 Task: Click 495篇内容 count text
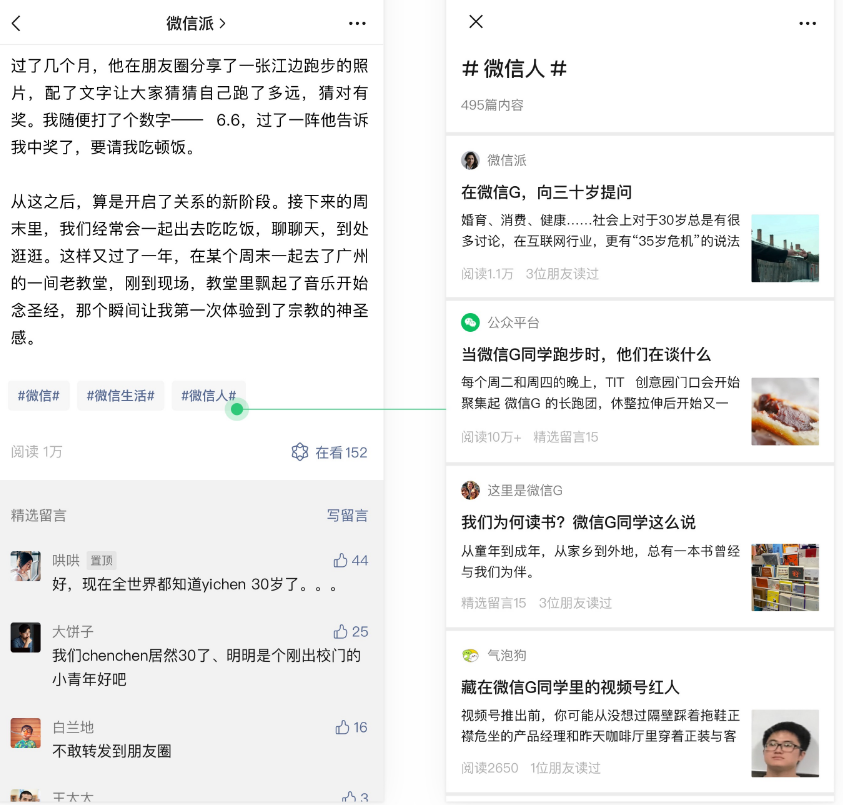pos(492,105)
